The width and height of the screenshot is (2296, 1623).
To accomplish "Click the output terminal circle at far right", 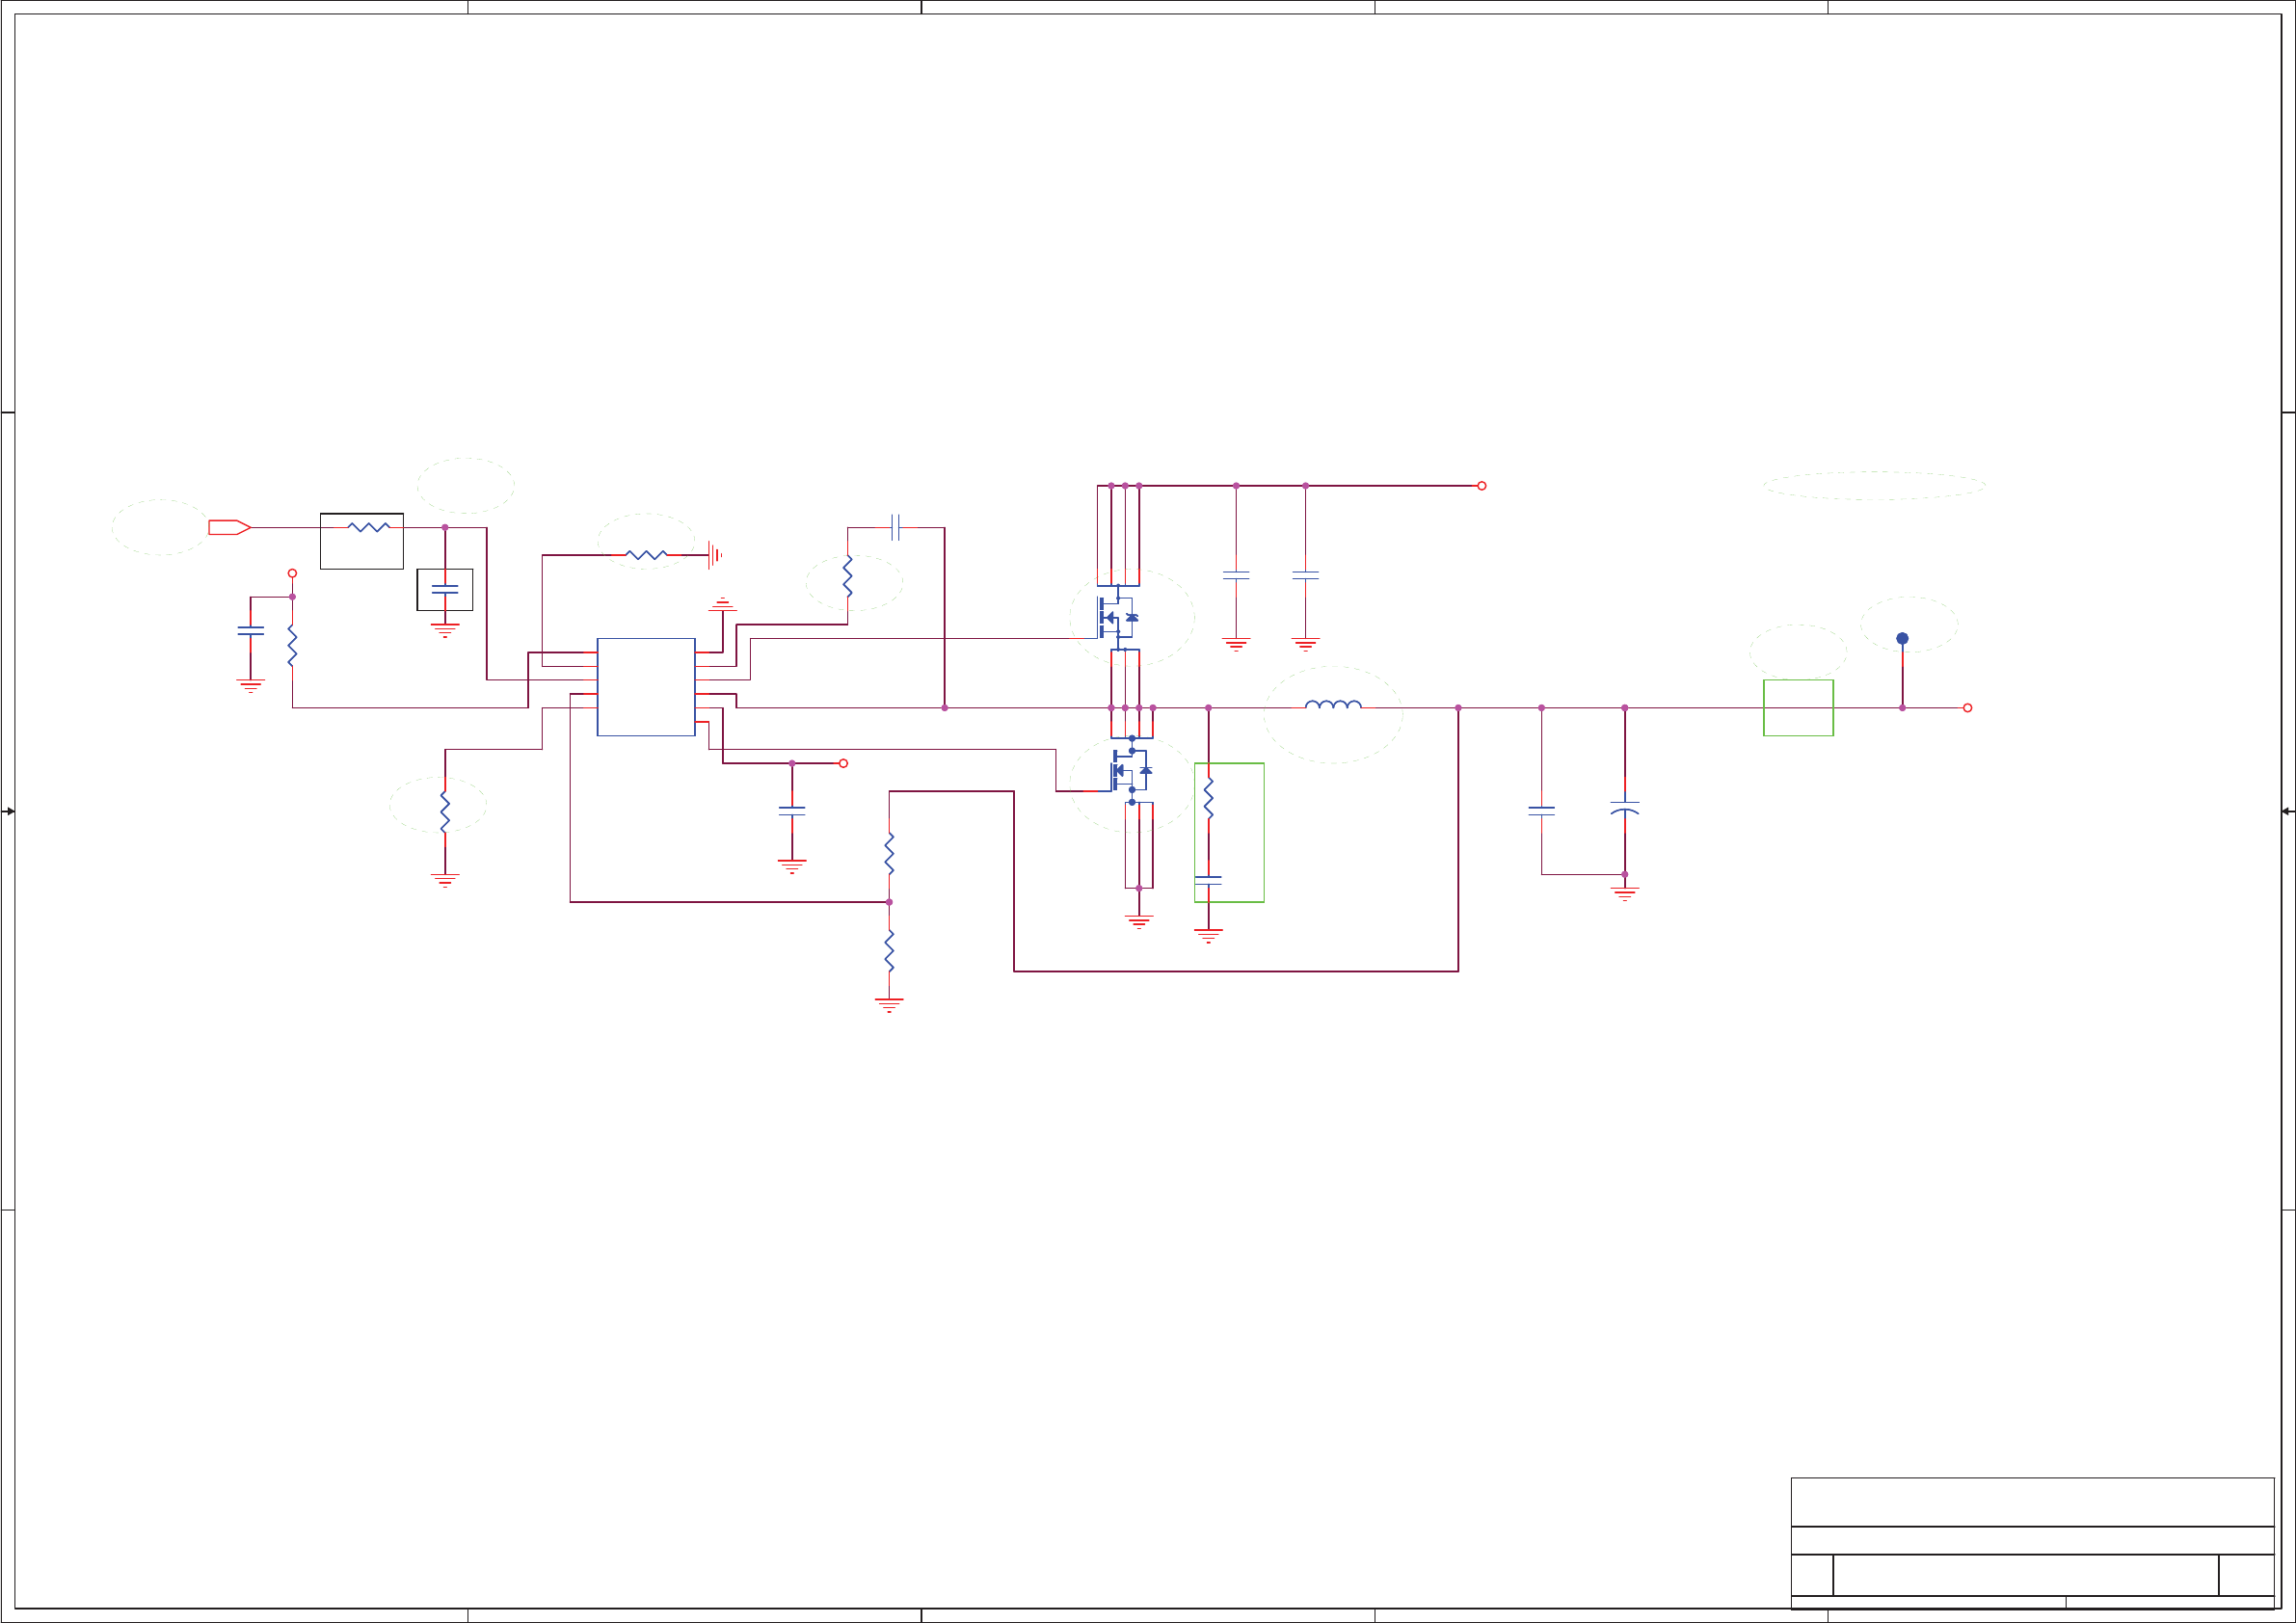I will point(1967,708).
